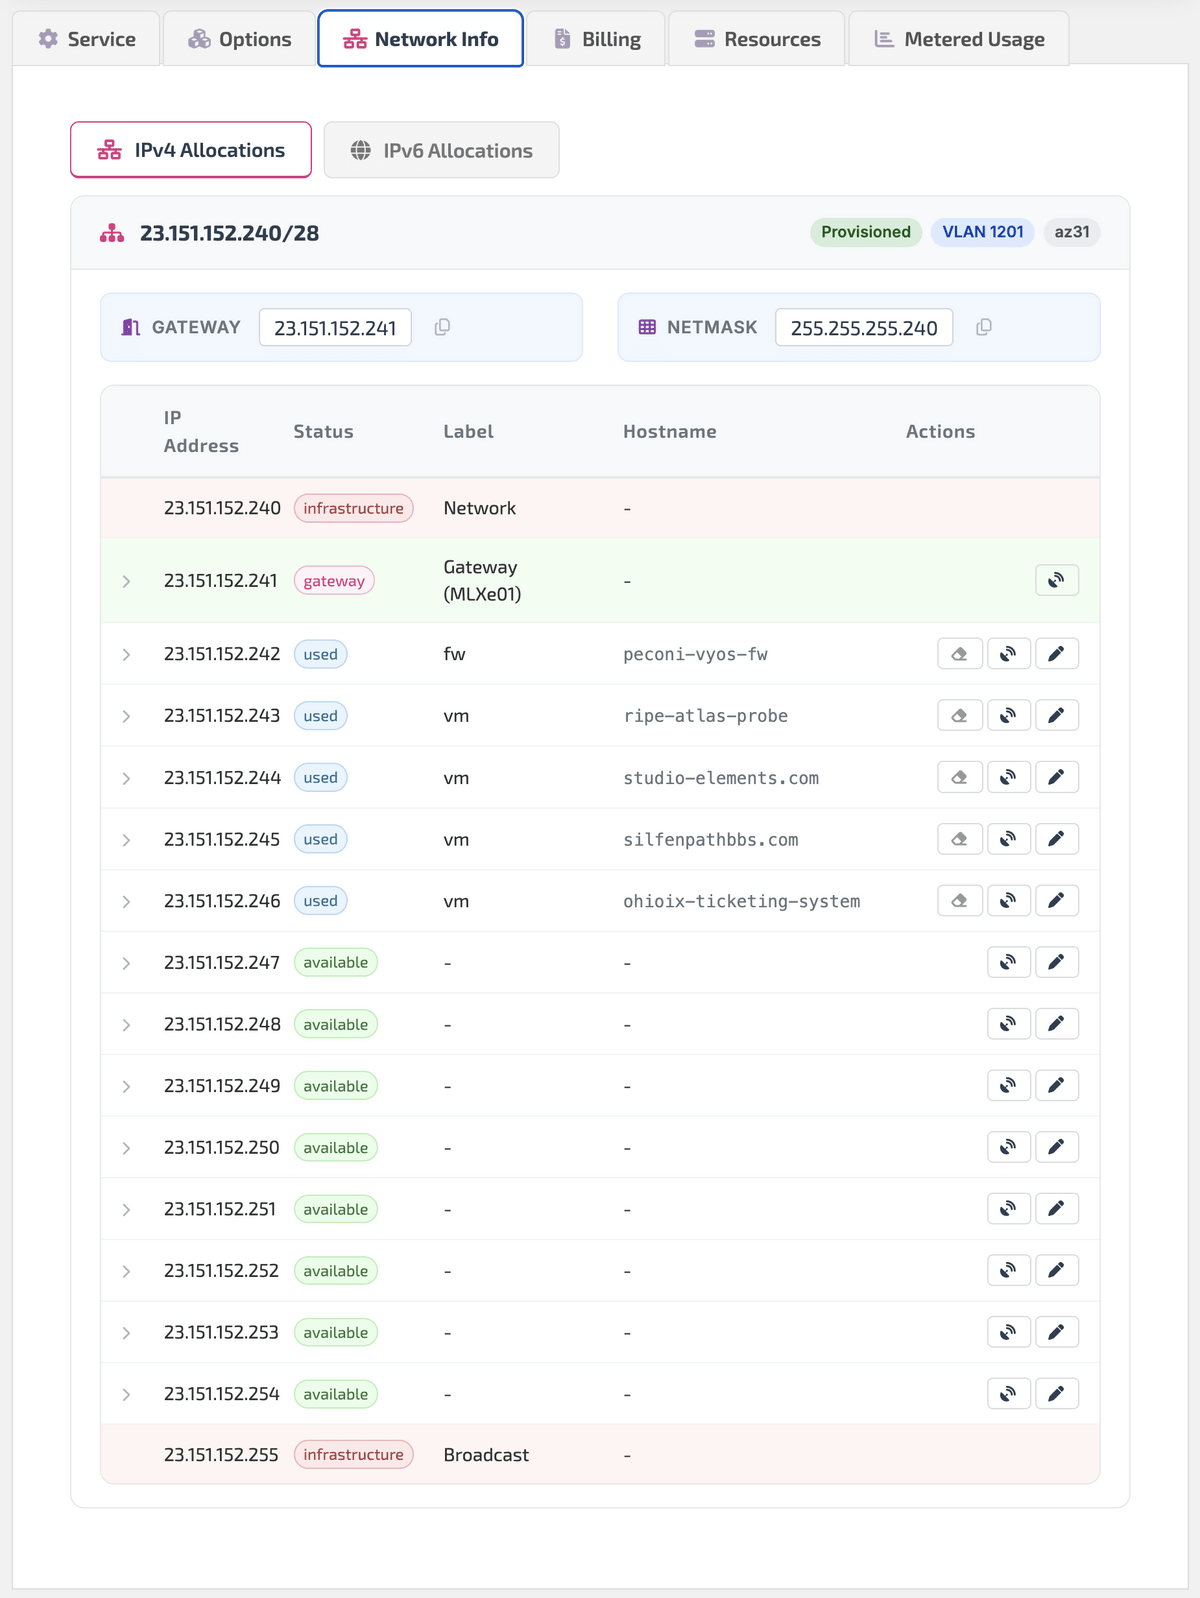Select the Network Info tab
This screenshot has height=1598, width=1200.
pyautogui.click(x=420, y=39)
